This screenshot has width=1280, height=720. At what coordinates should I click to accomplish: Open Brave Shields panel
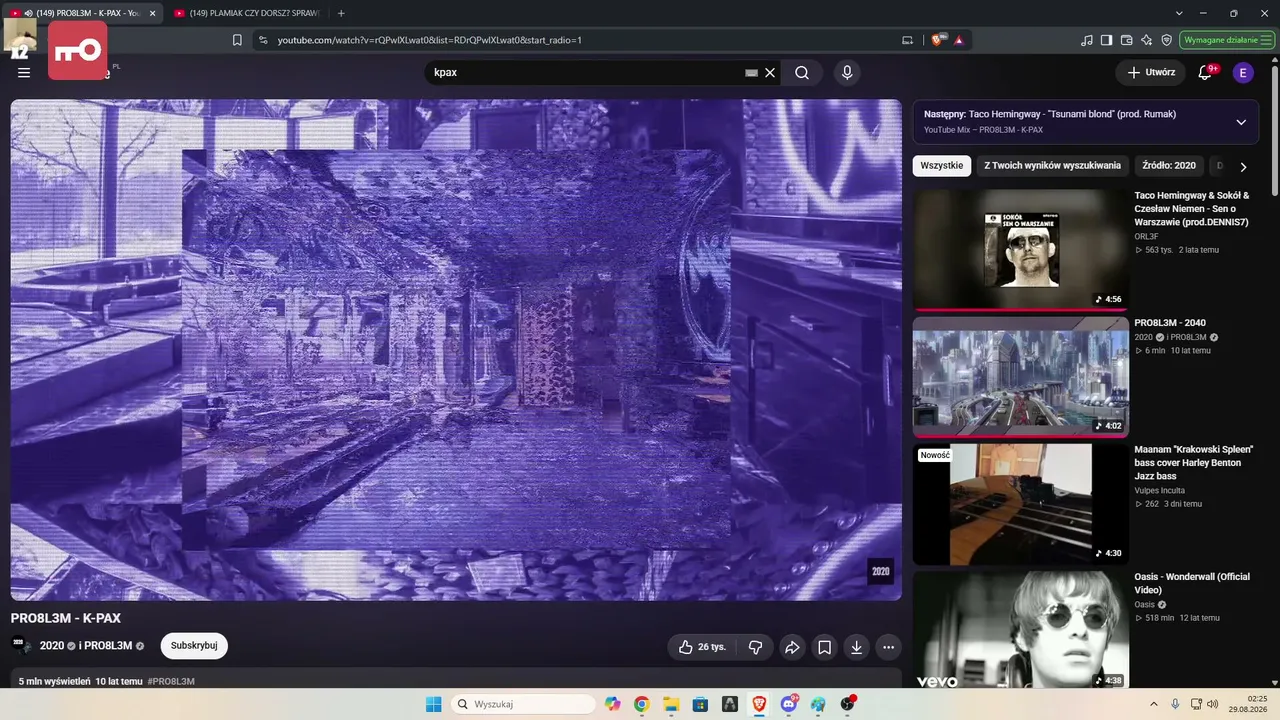(937, 40)
